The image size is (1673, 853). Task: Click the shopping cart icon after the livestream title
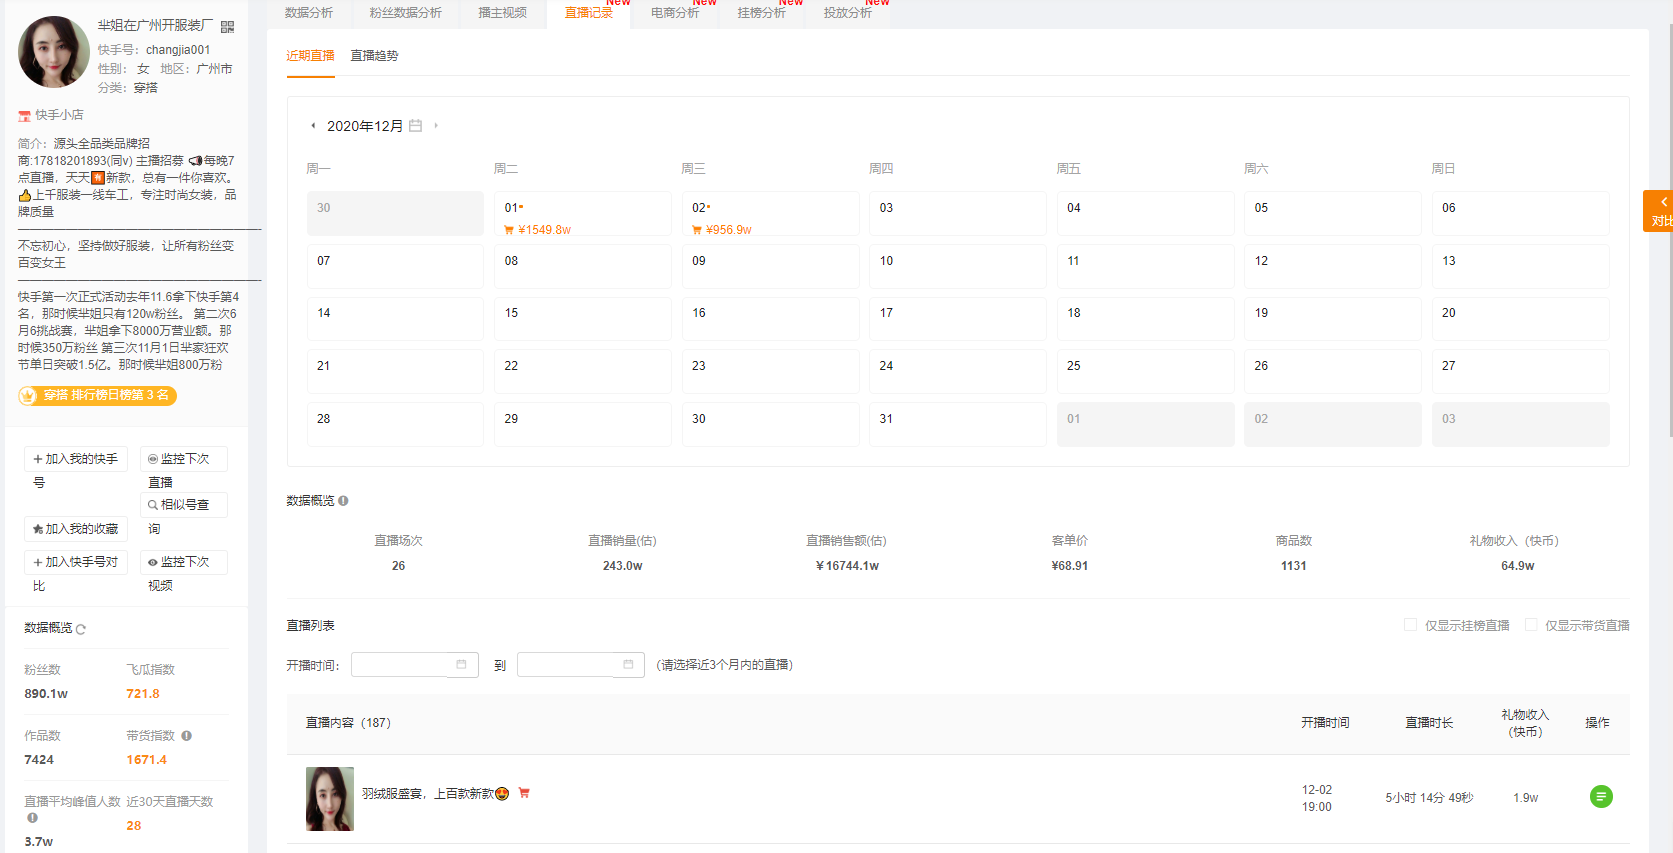tap(524, 793)
